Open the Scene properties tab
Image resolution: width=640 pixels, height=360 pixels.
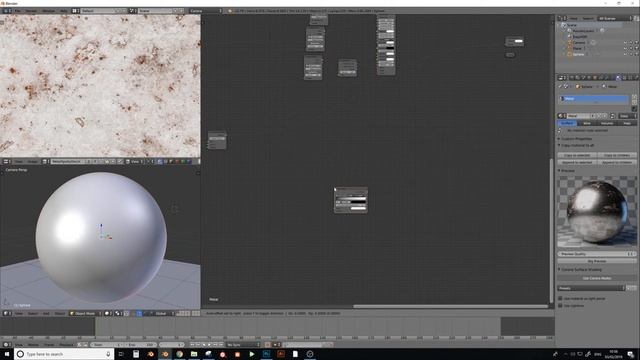[x=583, y=78]
